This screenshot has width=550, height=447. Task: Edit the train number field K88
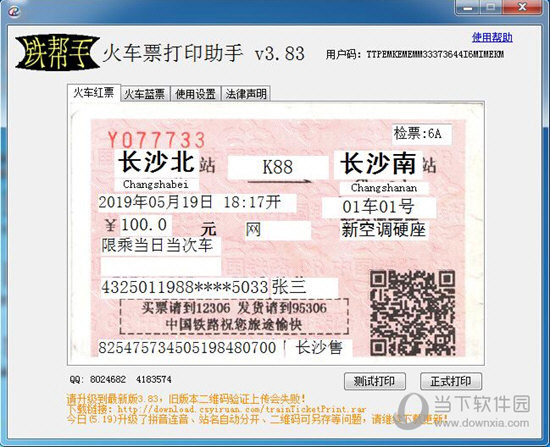pos(278,167)
